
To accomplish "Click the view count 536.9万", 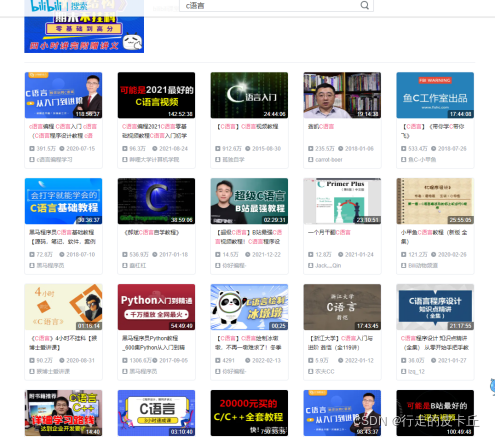I will click(x=139, y=255).
